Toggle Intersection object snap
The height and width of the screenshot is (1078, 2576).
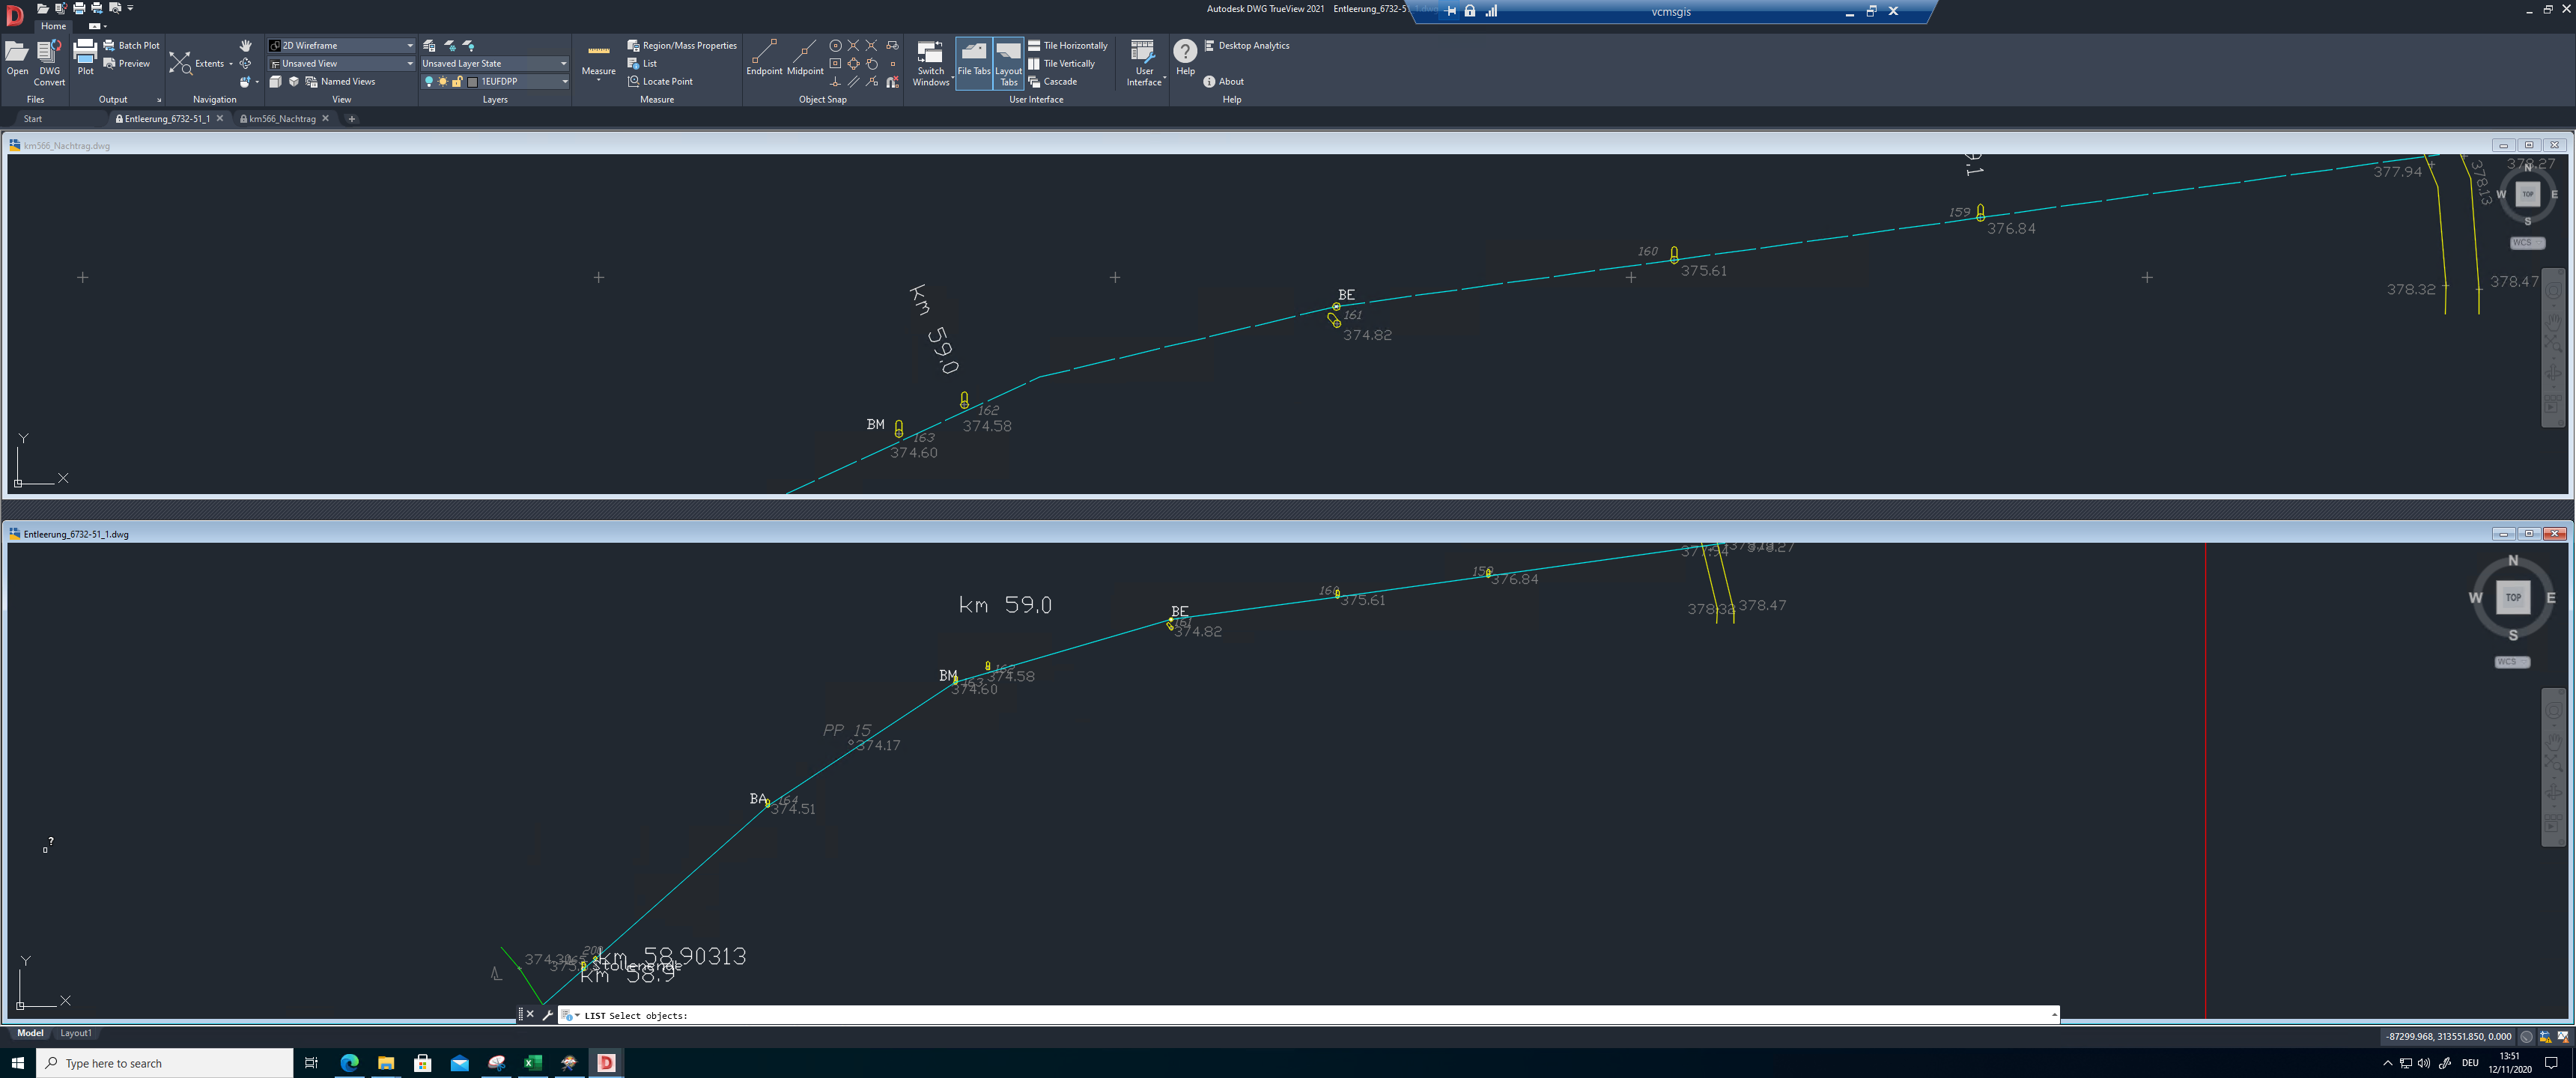[853, 45]
